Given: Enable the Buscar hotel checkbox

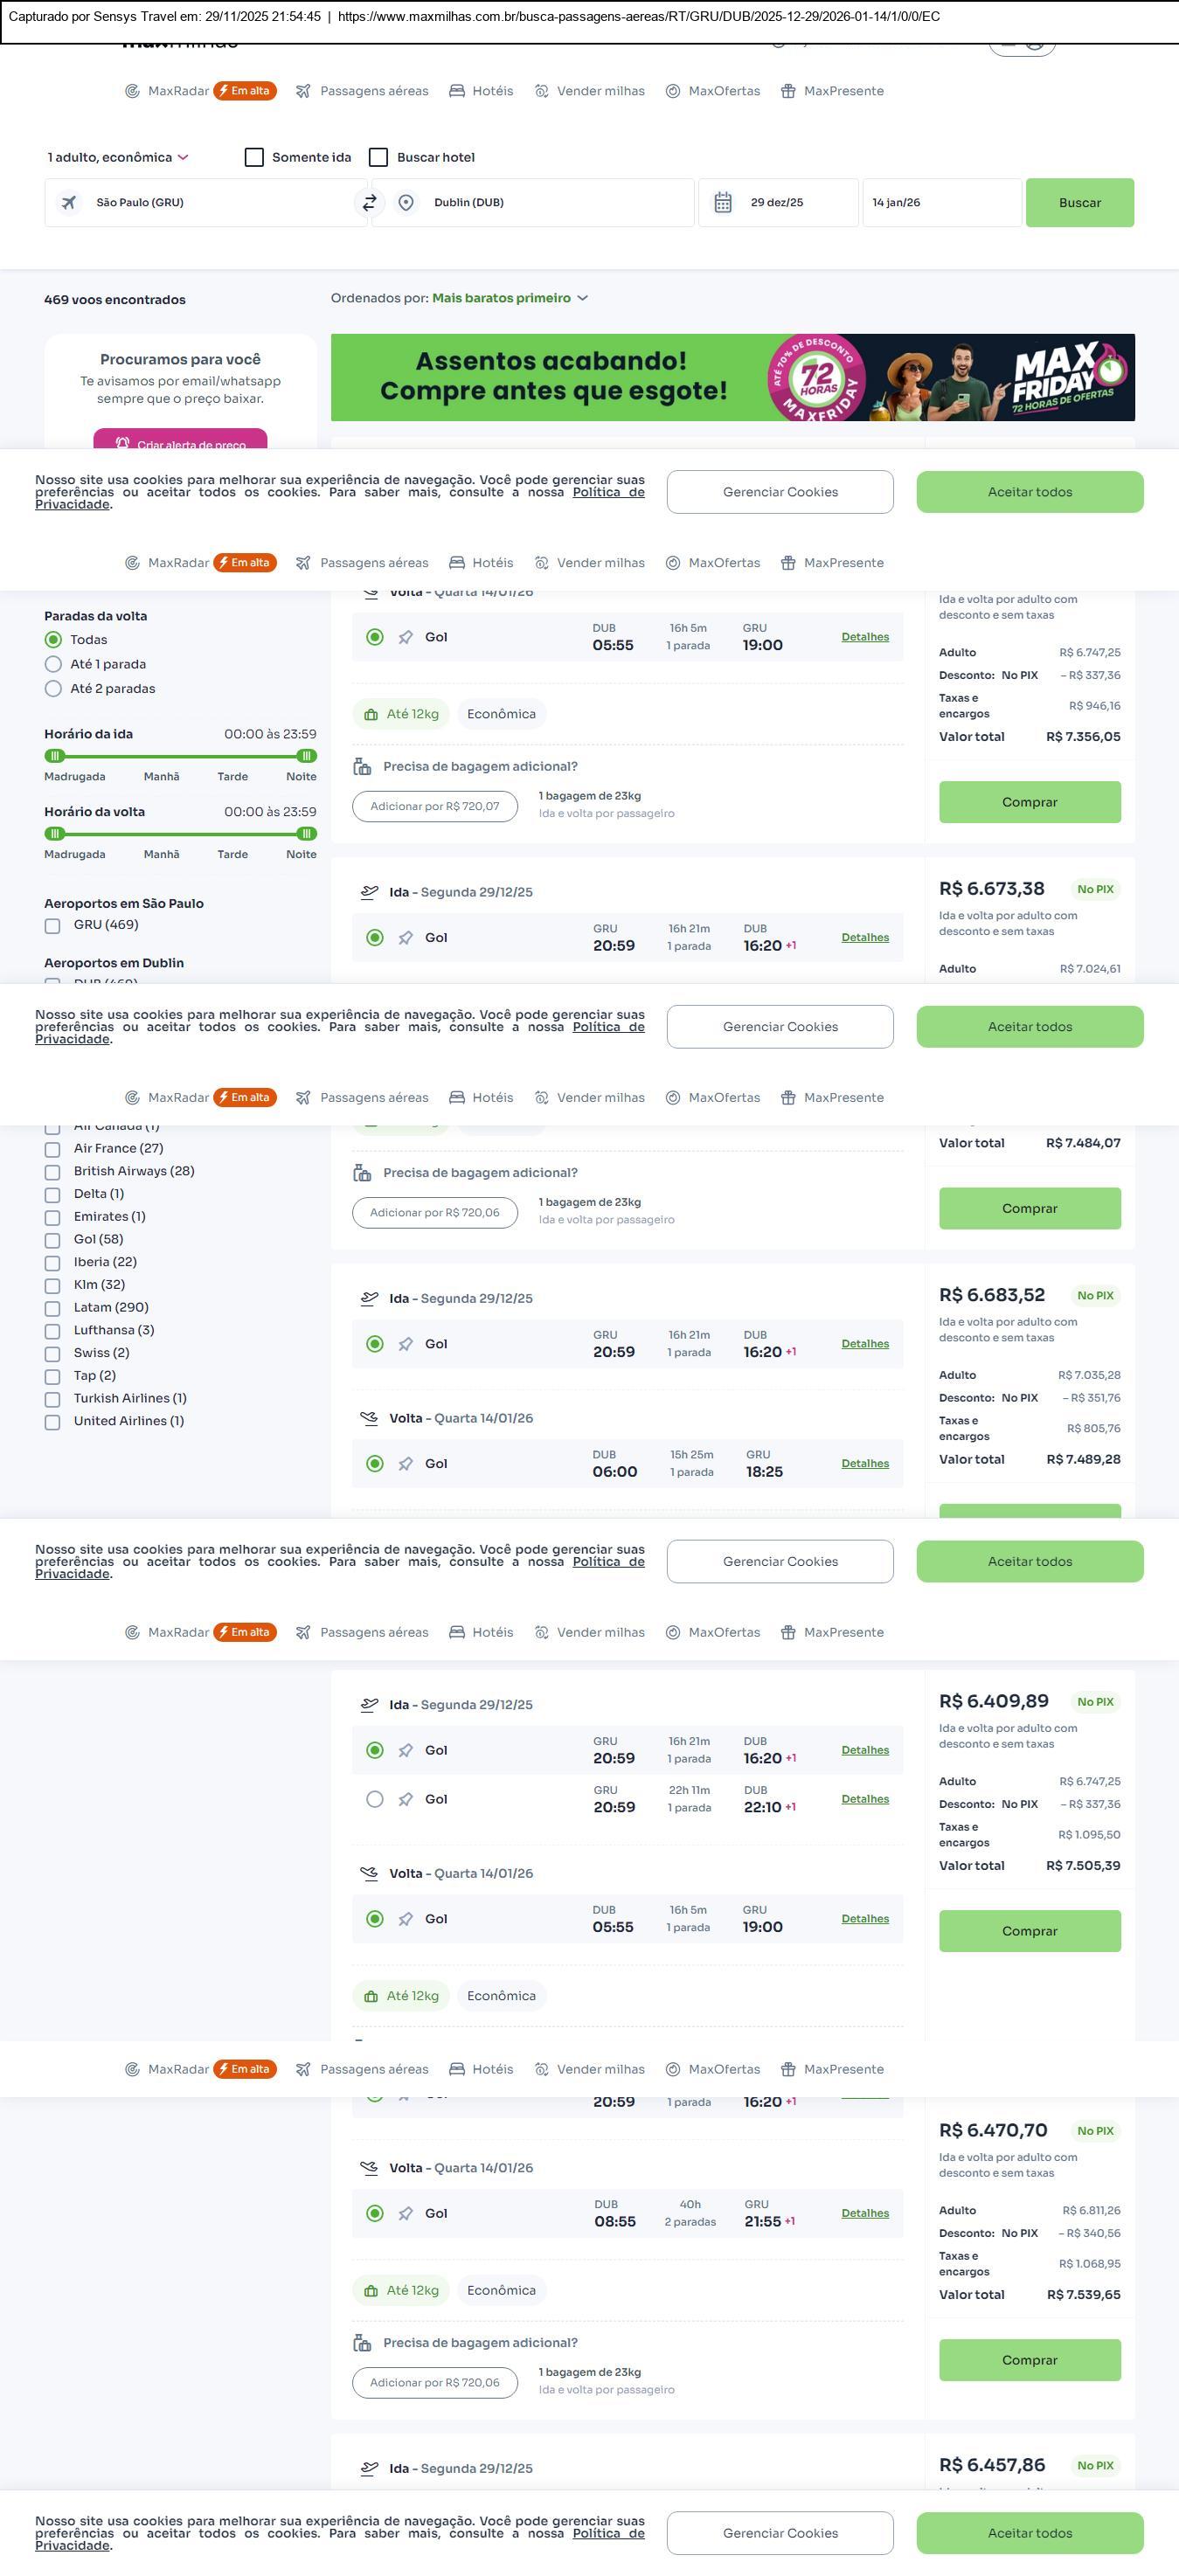Looking at the screenshot, I should (378, 158).
